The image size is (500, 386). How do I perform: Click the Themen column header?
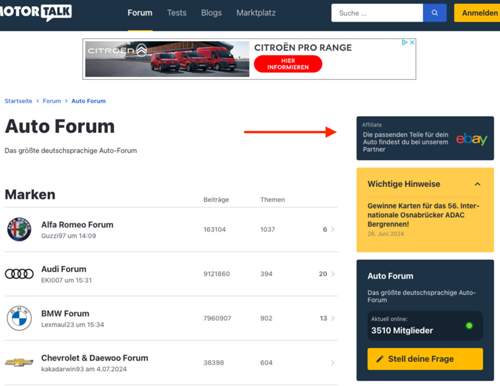coord(273,200)
